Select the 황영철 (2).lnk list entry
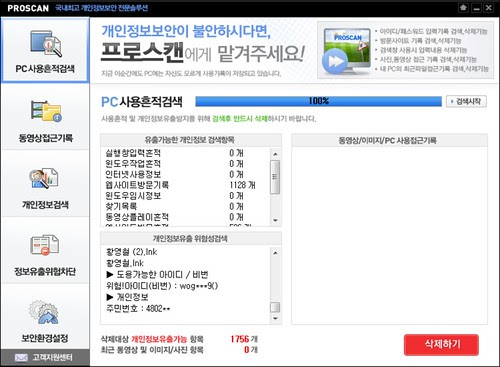 click(131, 252)
